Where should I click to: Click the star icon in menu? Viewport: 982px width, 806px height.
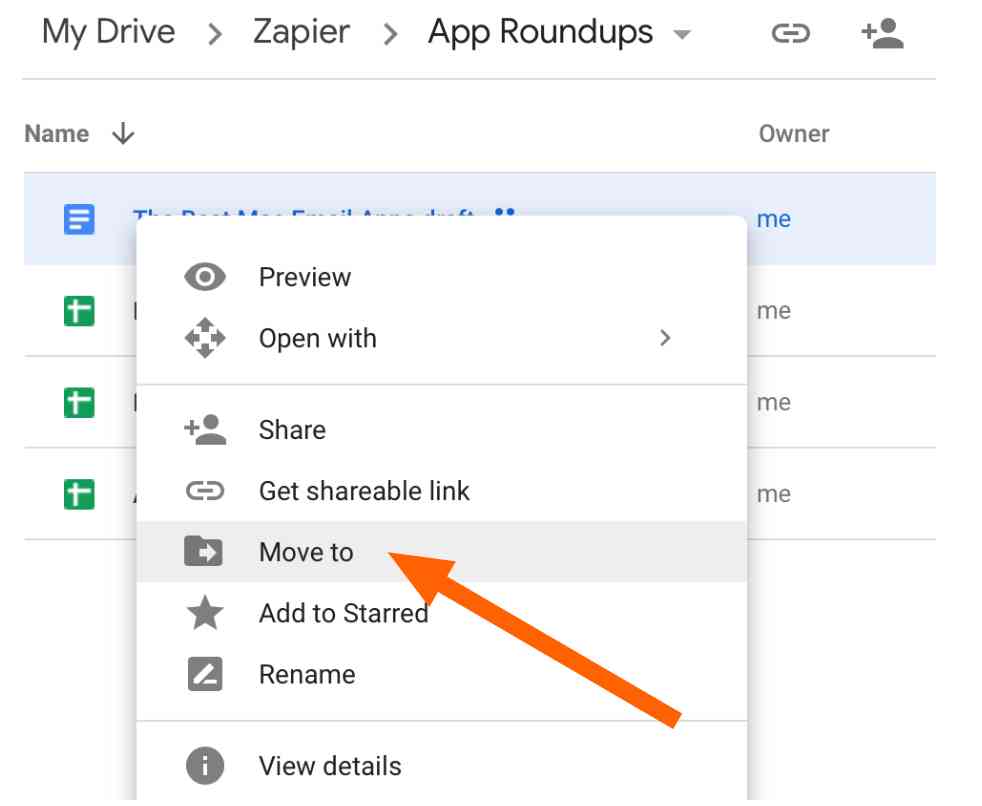205,612
